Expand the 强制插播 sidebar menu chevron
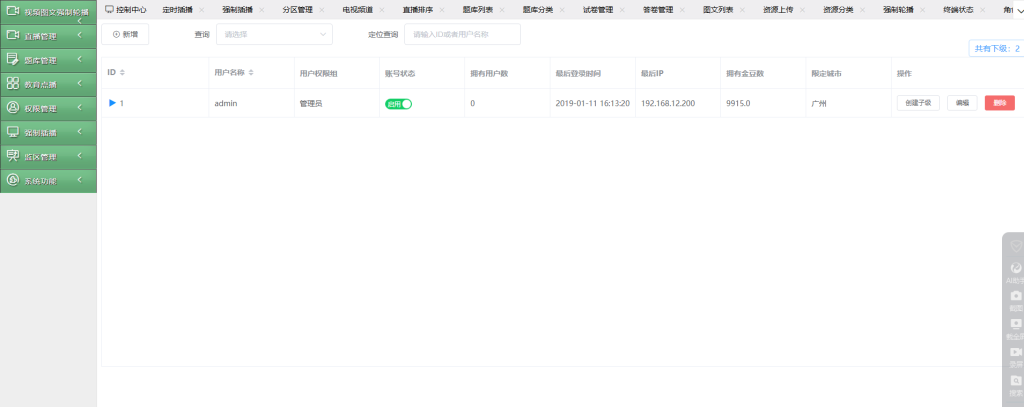1024x407 pixels. (79, 132)
